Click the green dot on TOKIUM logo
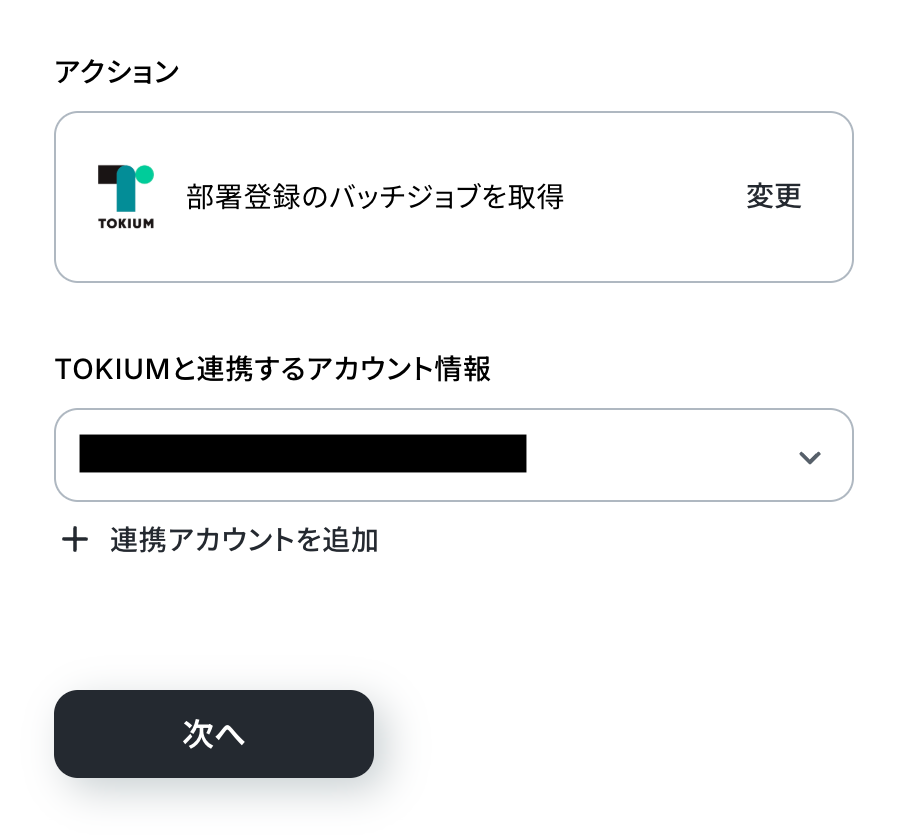Screen dimensions: 924x836 [x=145, y=174]
